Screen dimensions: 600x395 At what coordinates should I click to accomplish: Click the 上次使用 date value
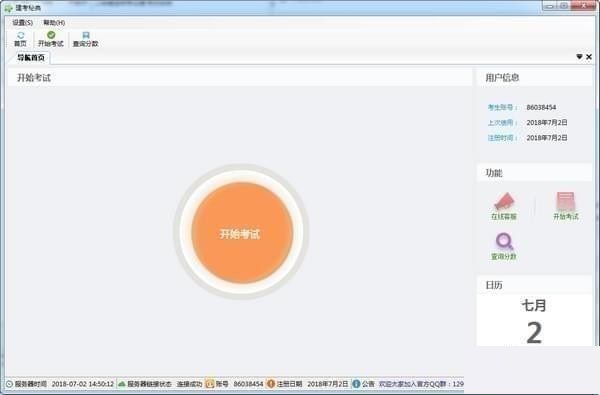point(547,122)
